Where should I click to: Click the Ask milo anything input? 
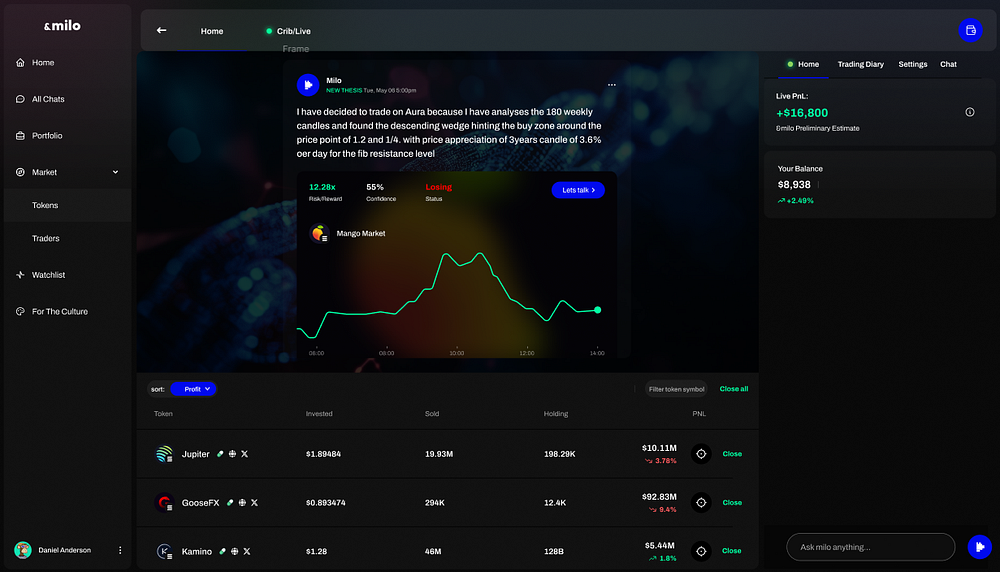[870, 547]
